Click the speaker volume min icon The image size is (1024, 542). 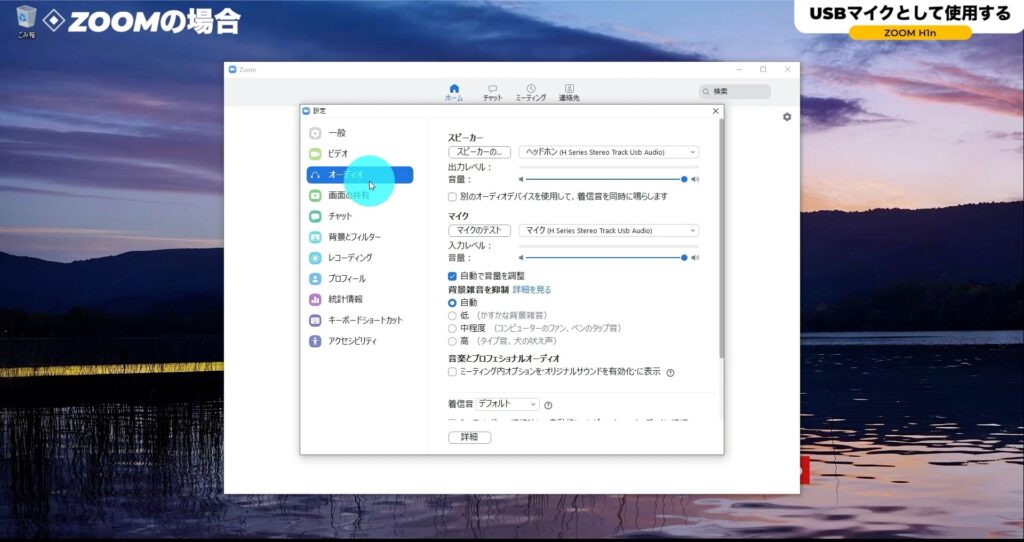click(x=521, y=180)
